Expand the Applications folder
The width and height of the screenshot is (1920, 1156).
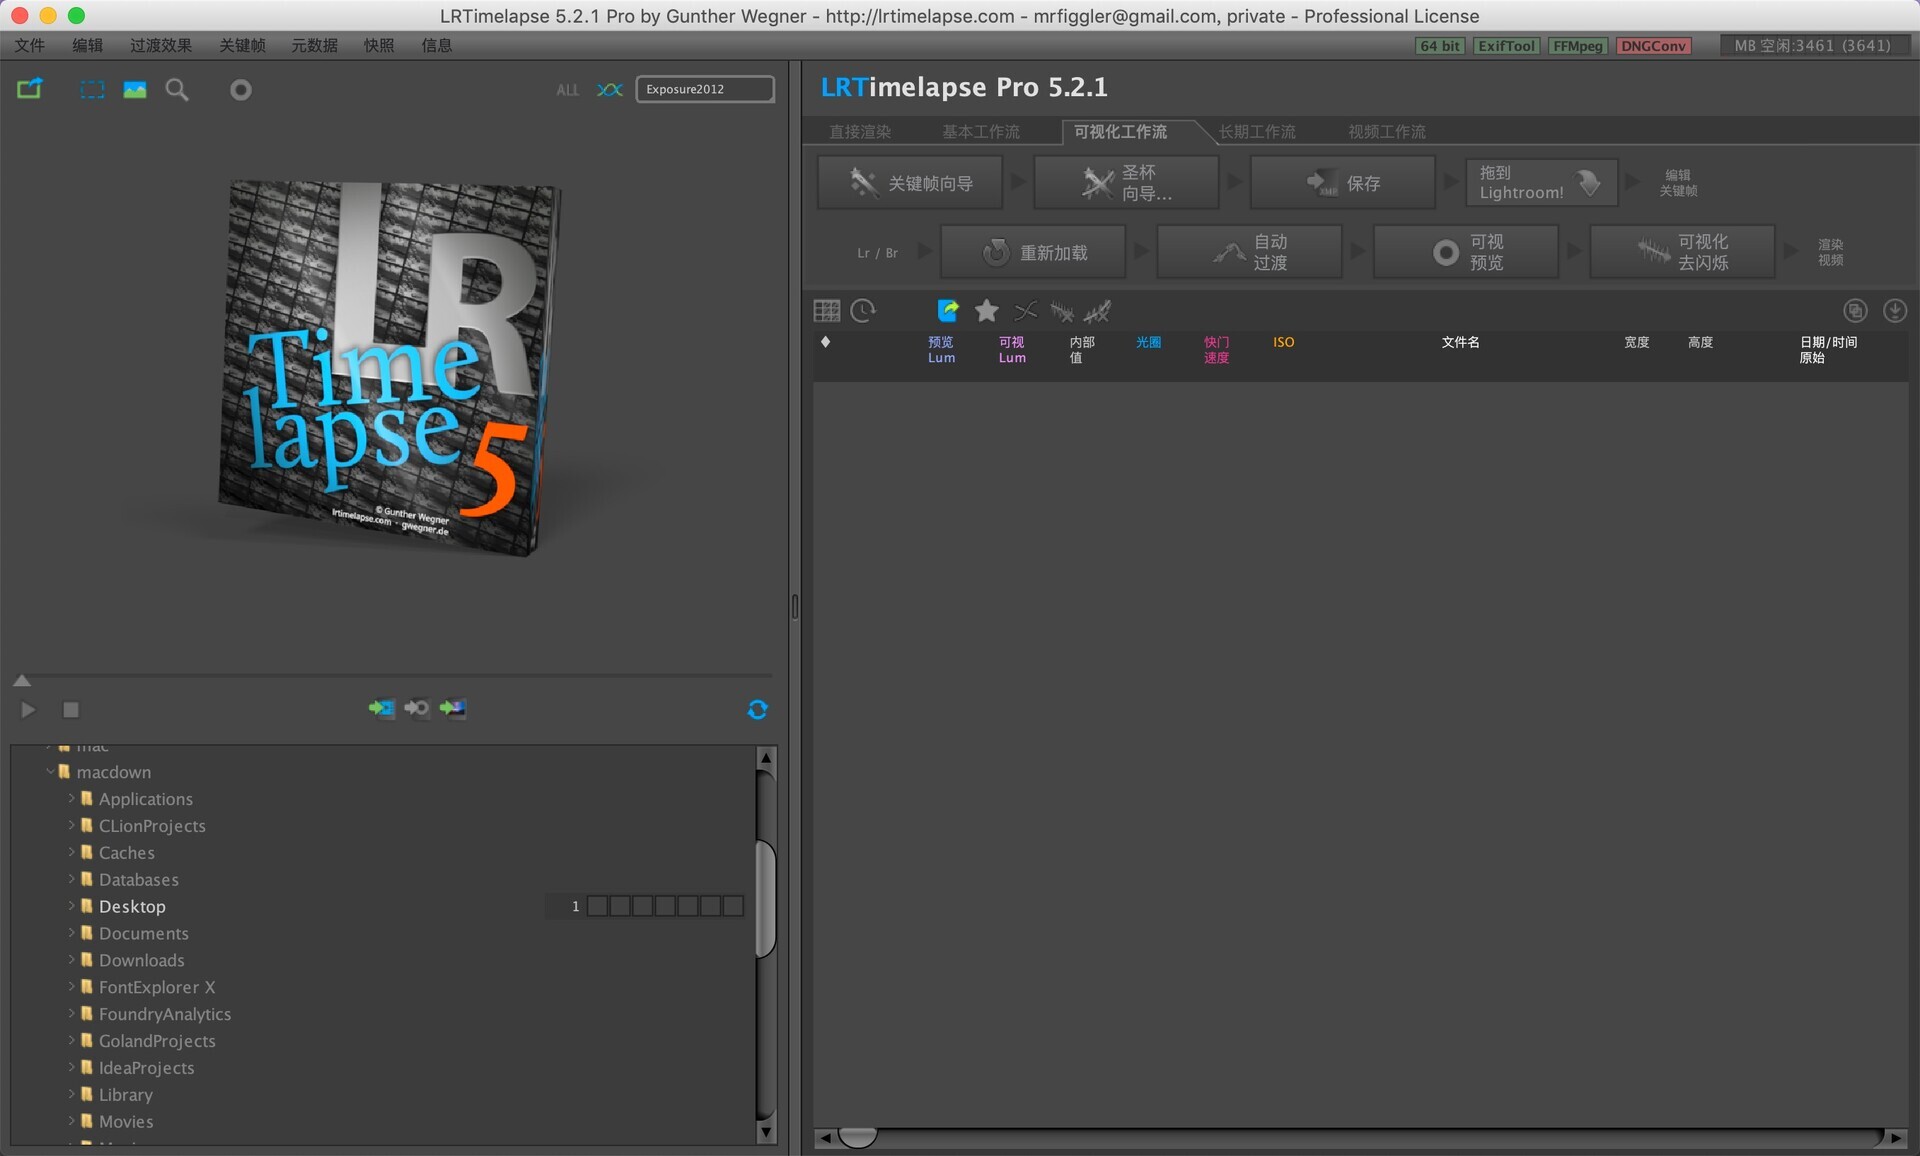[72, 798]
